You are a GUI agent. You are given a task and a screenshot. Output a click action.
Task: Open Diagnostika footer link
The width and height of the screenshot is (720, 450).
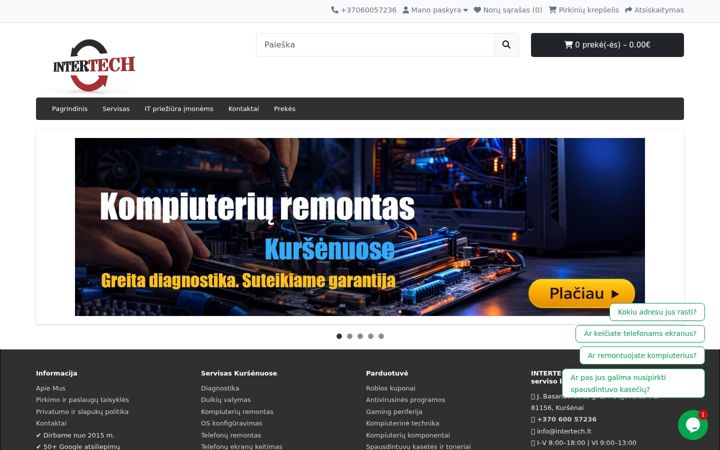click(220, 388)
